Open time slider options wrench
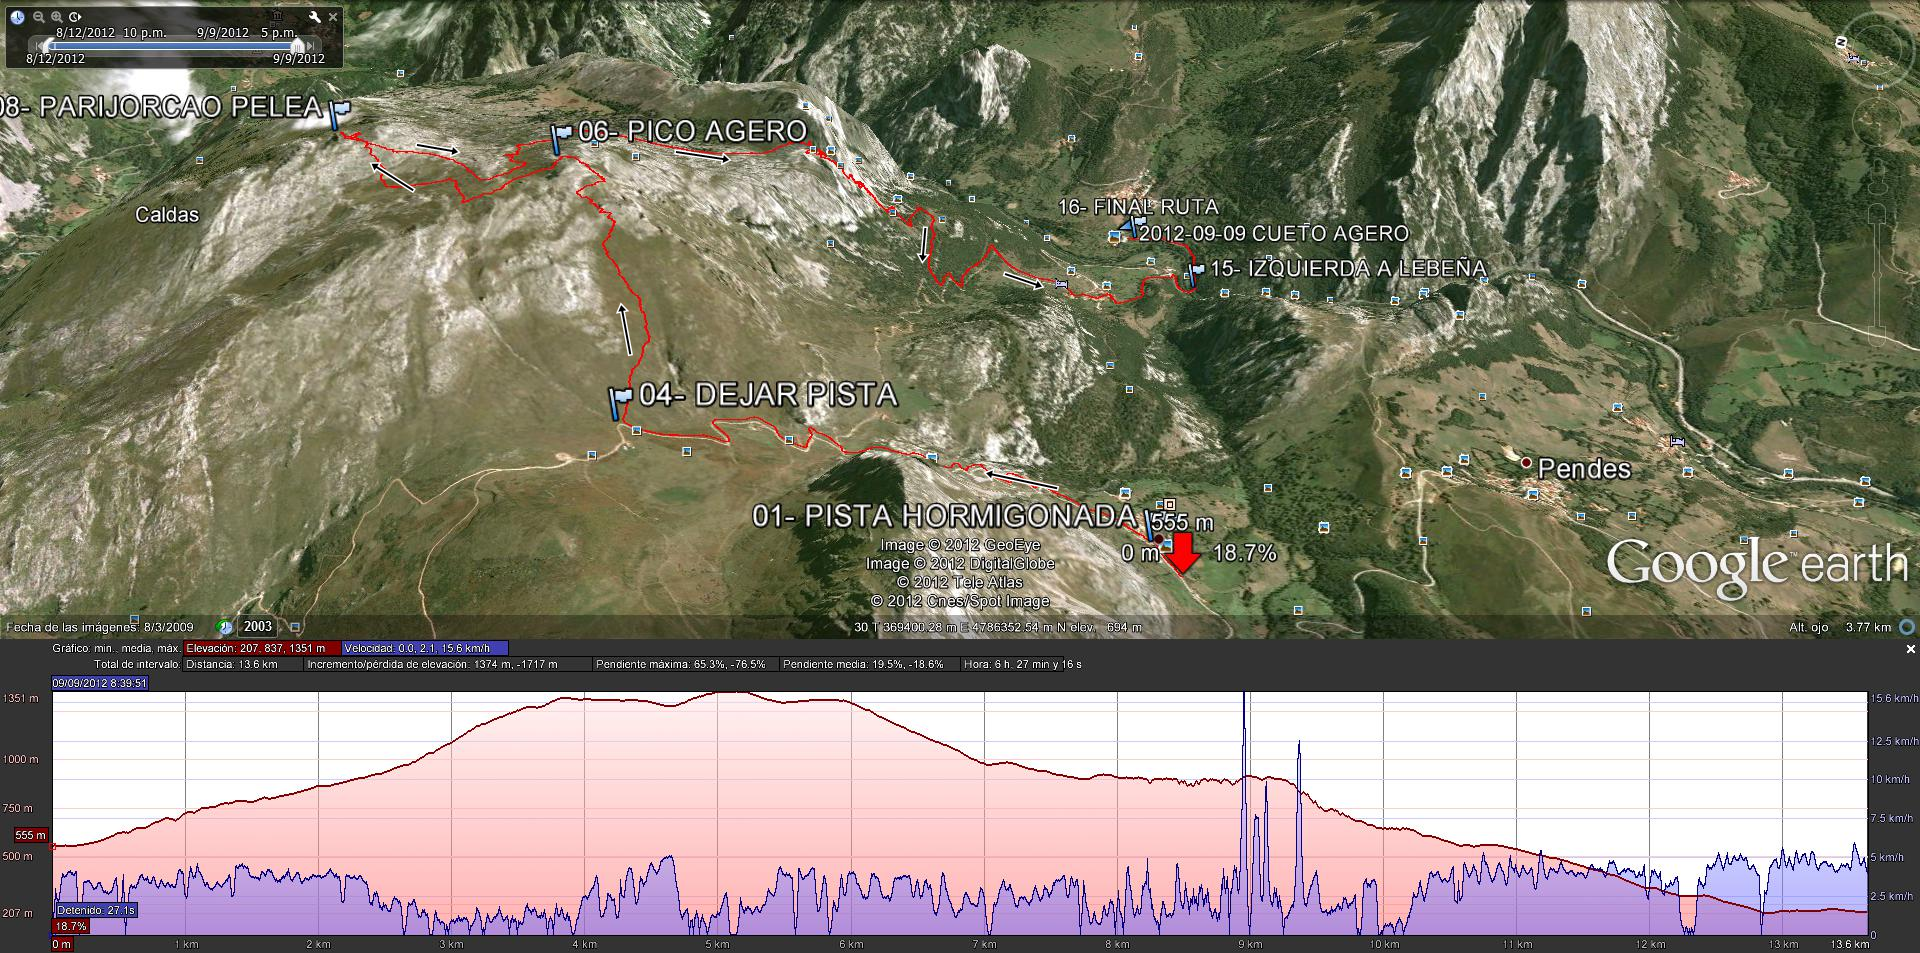The width and height of the screenshot is (1920, 953). 314,17
